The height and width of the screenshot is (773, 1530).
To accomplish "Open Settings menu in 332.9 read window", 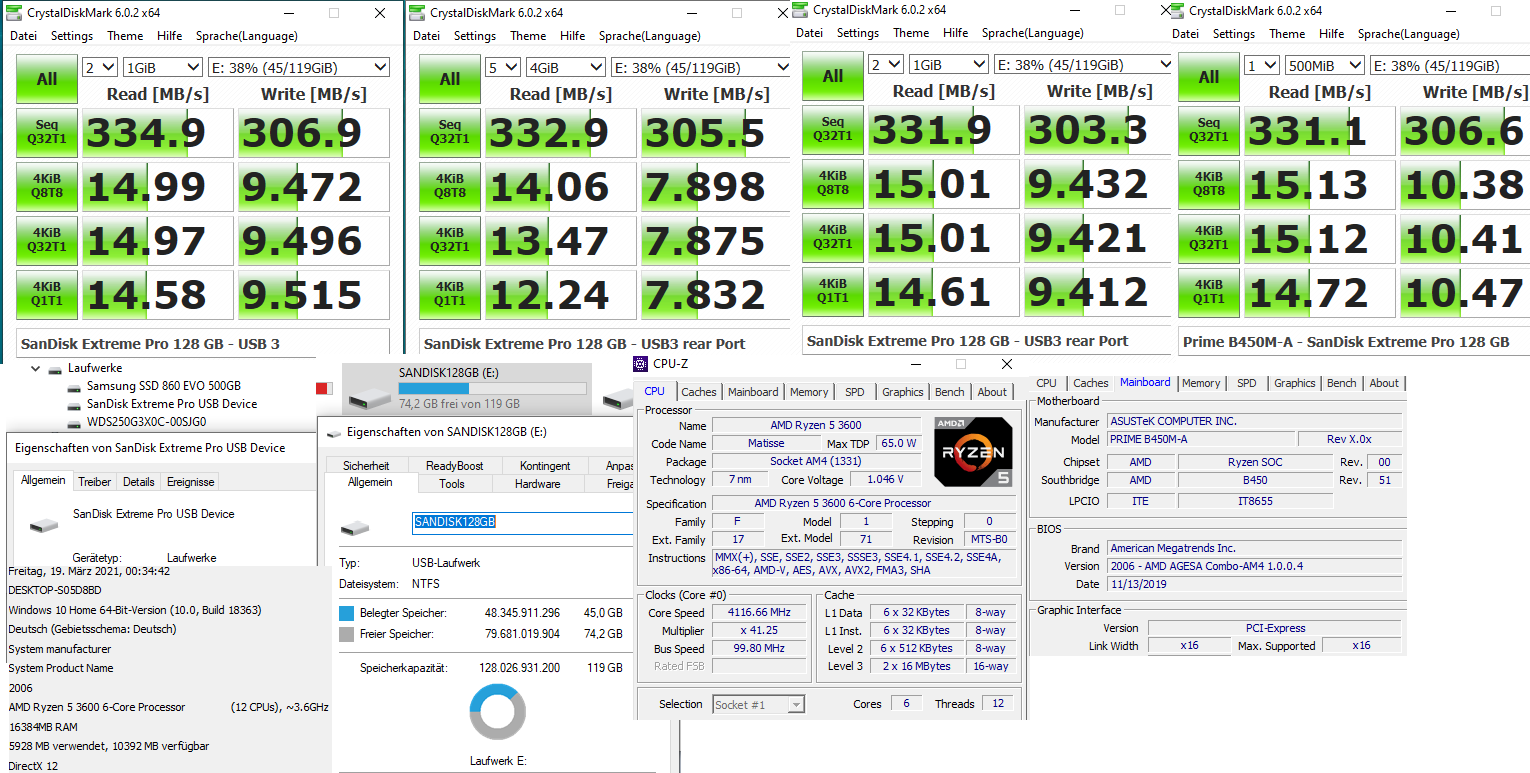I will [x=475, y=36].
